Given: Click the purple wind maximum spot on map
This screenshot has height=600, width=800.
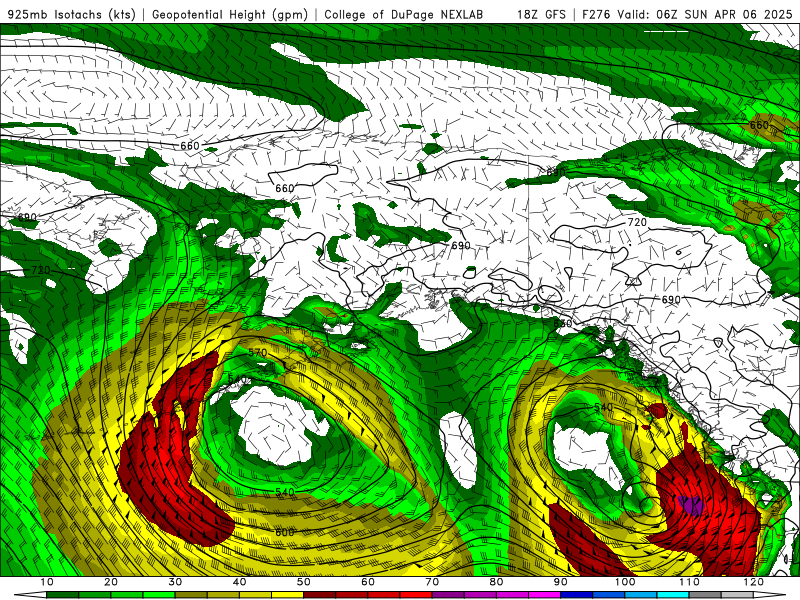Looking at the screenshot, I should click(x=691, y=505).
